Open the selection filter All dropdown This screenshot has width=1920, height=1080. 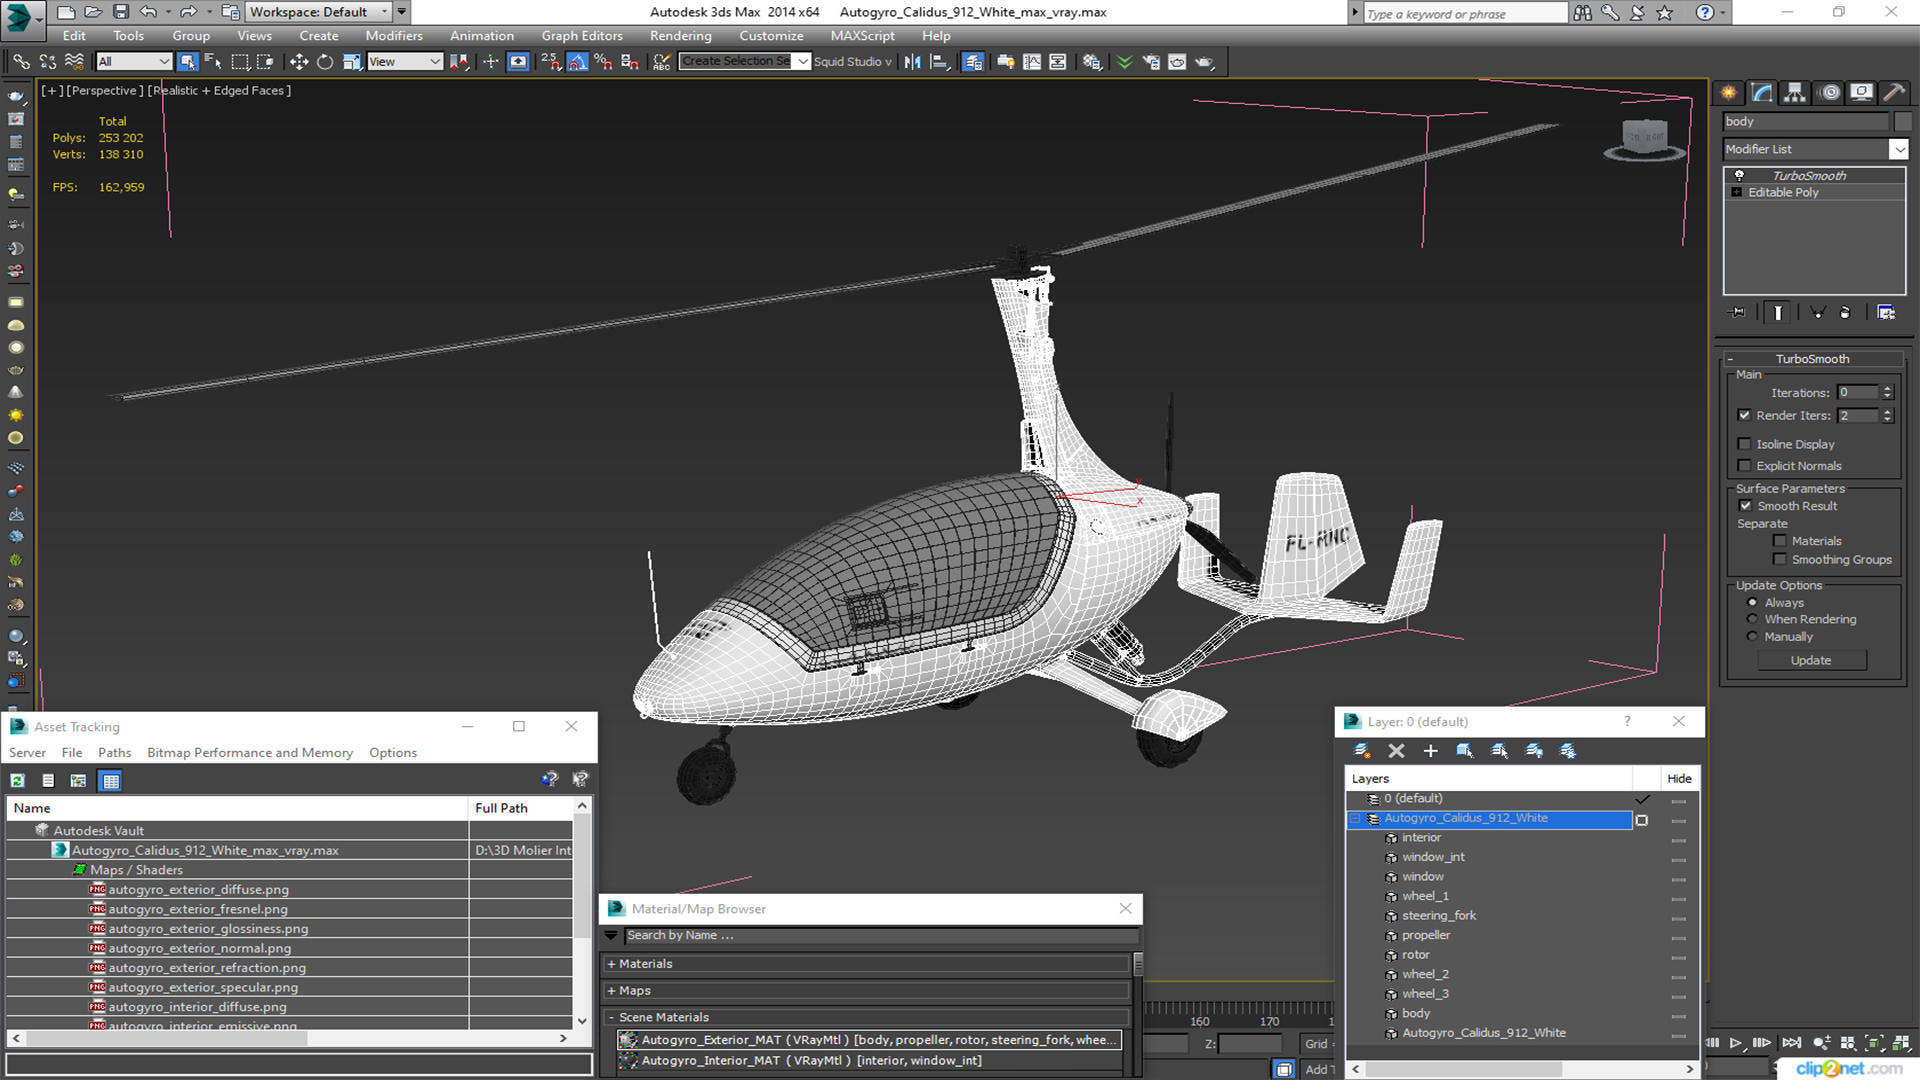(164, 62)
